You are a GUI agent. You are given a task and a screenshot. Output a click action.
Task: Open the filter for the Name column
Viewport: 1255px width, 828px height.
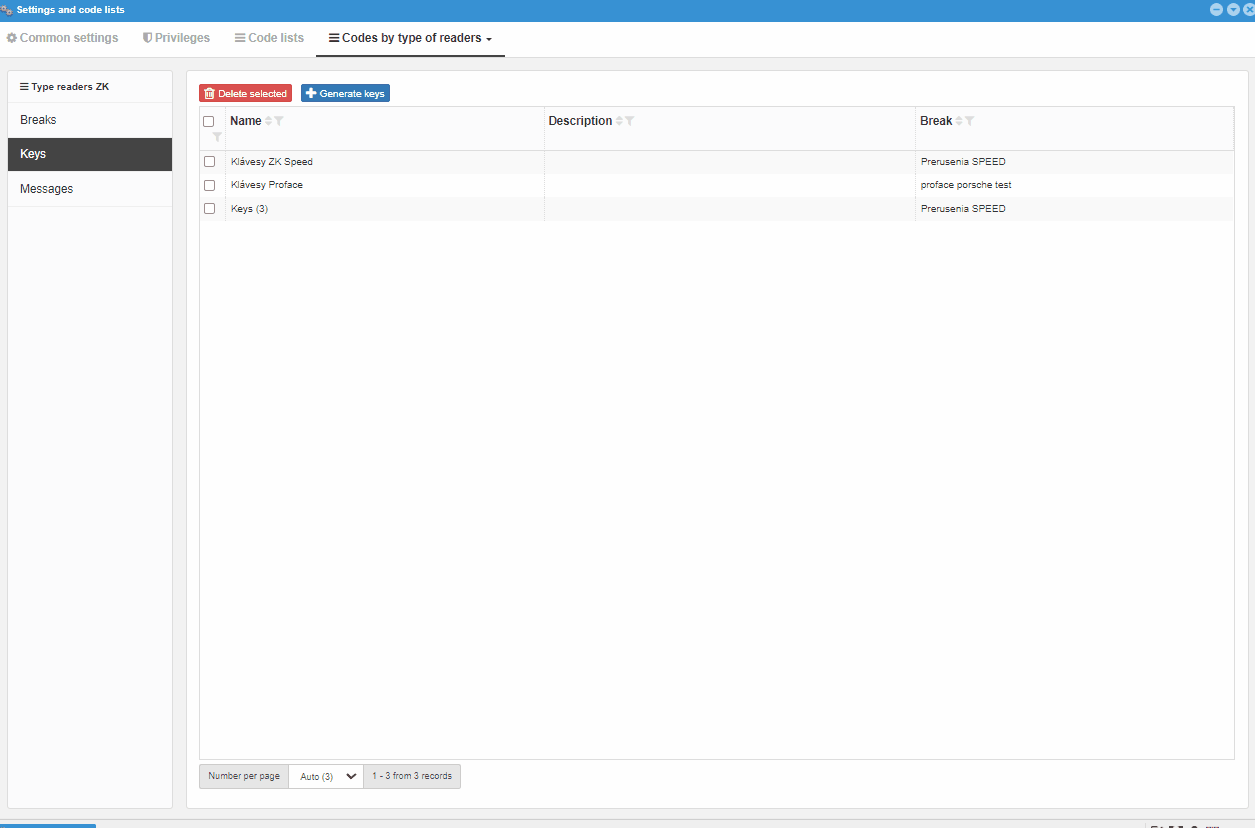coord(279,121)
